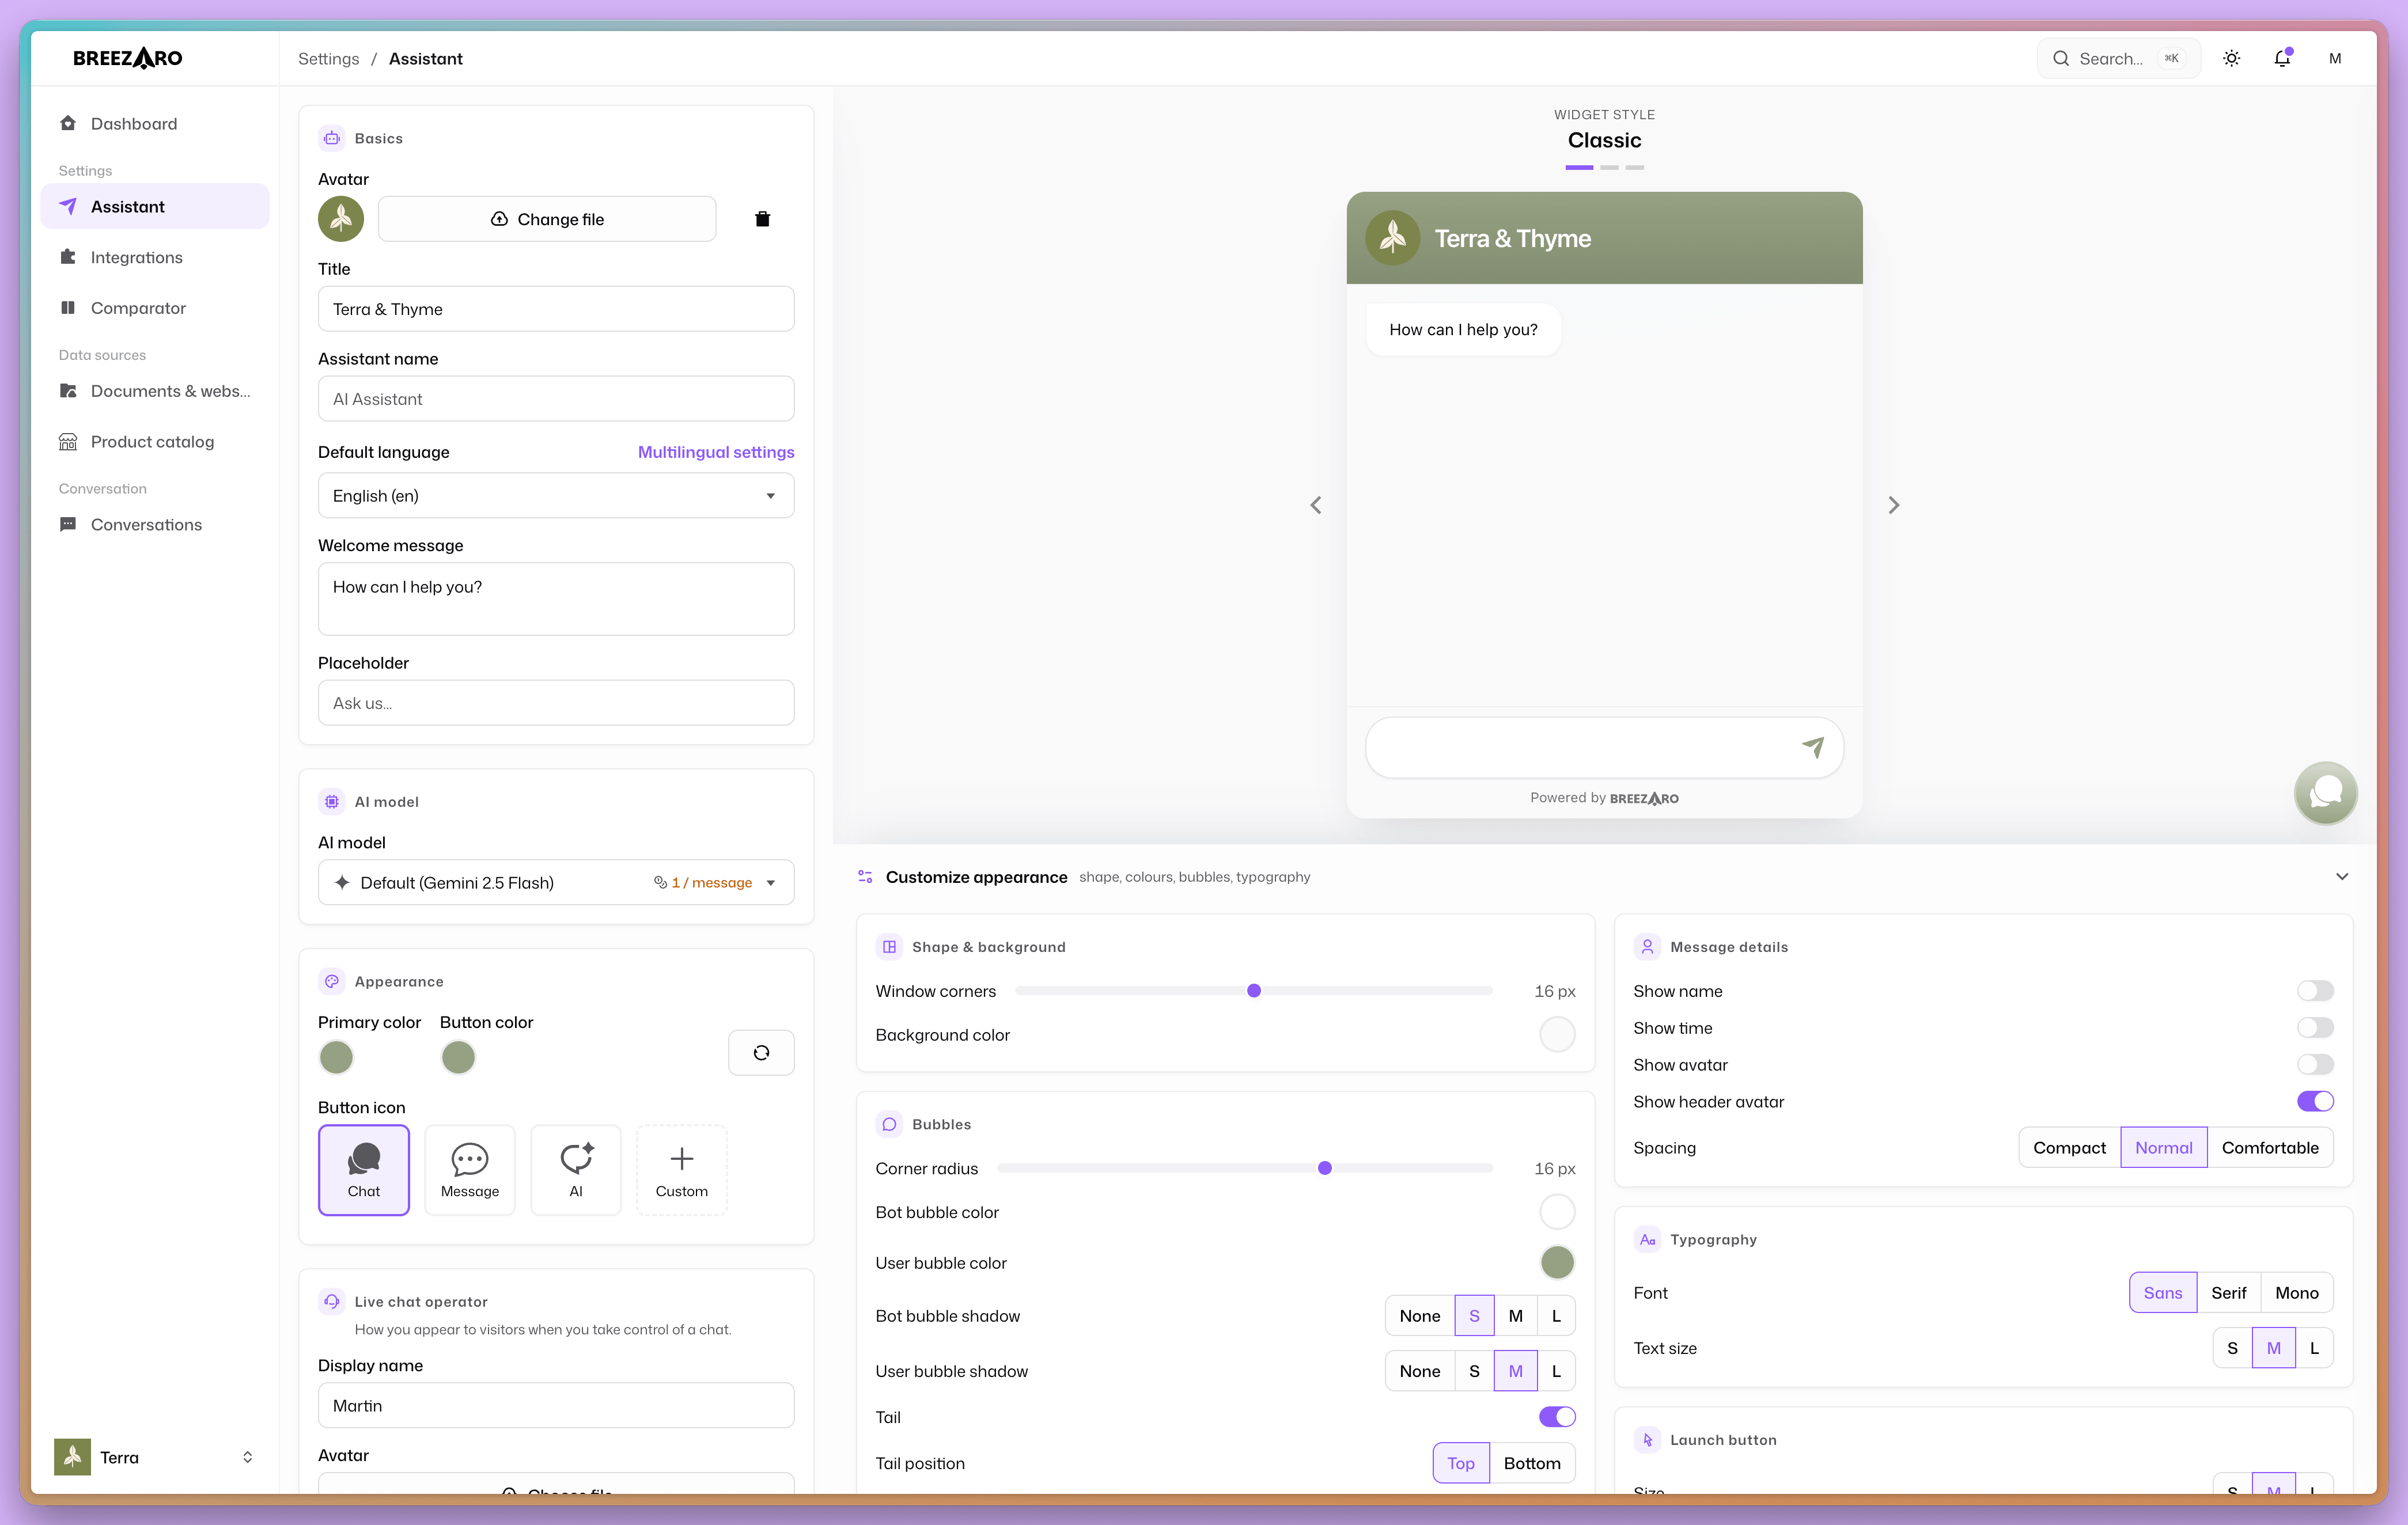Click the Live chat operator headset icon
2408x1525 pixels.
[332, 1301]
